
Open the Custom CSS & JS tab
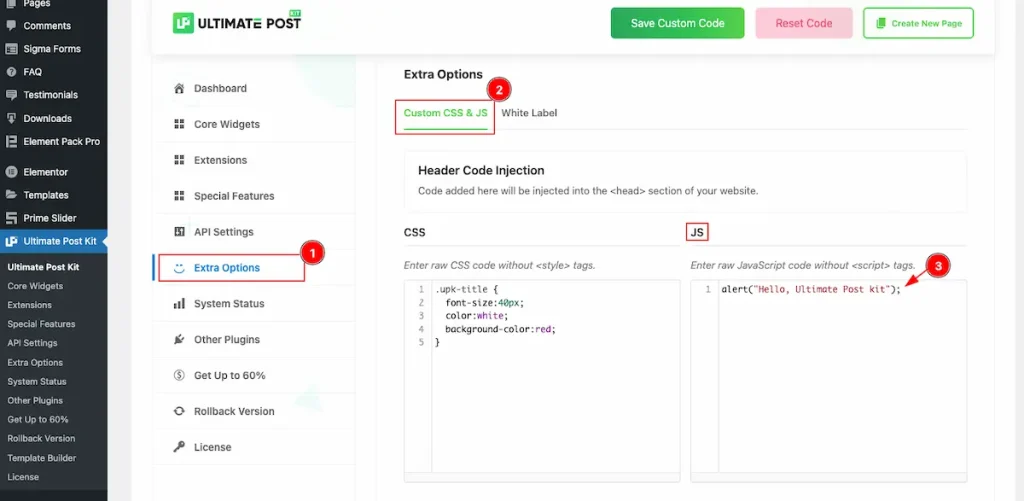coord(445,113)
